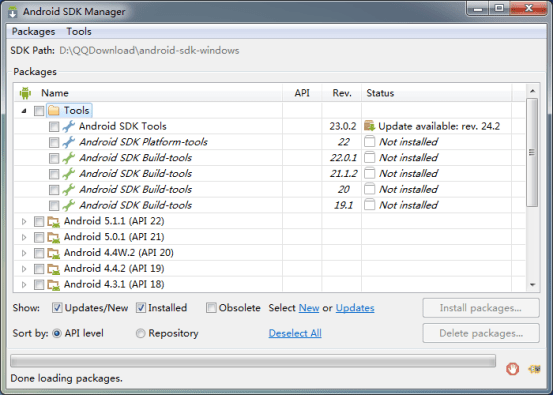The height and width of the screenshot is (395, 553).
Task: Expand Android 4.3.1 (API 18) group
Action: point(24,285)
